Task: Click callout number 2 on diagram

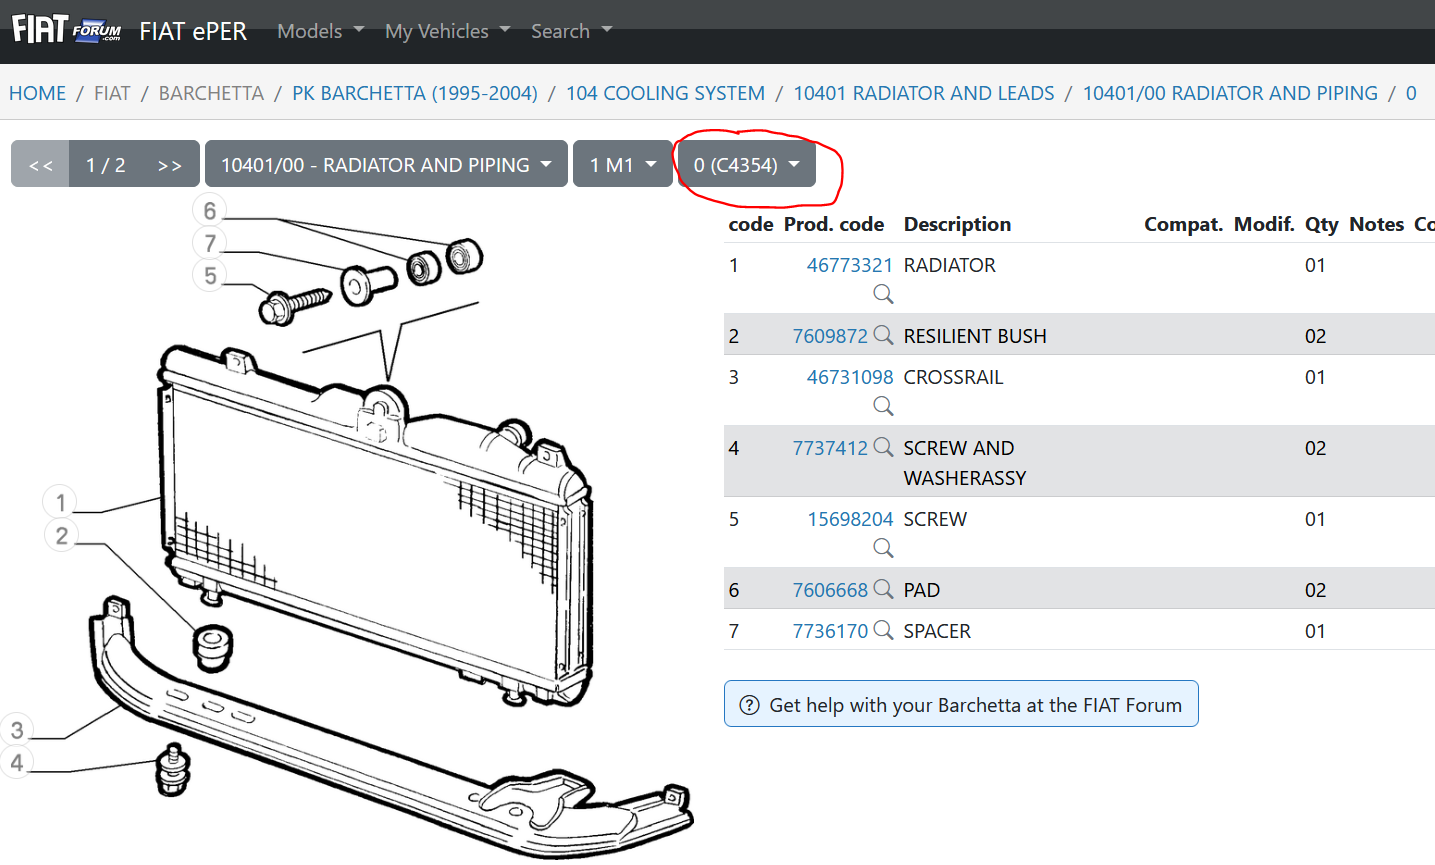Action: (x=61, y=535)
